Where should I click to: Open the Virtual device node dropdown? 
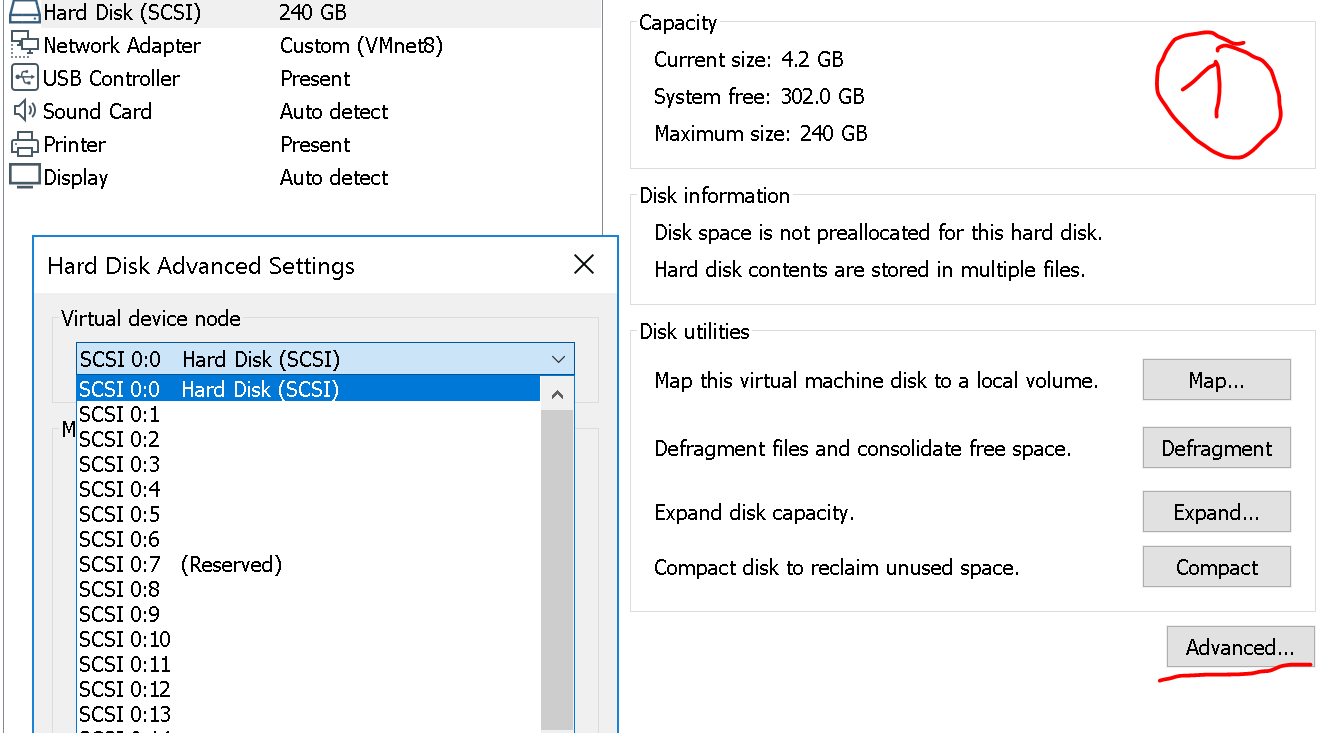click(559, 359)
